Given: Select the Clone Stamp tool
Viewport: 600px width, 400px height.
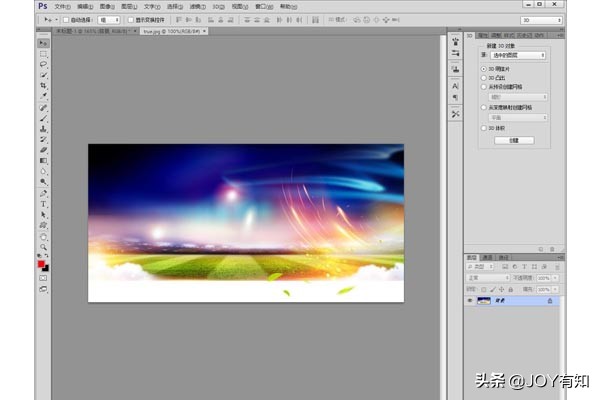Looking at the screenshot, I should tap(43, 129).
